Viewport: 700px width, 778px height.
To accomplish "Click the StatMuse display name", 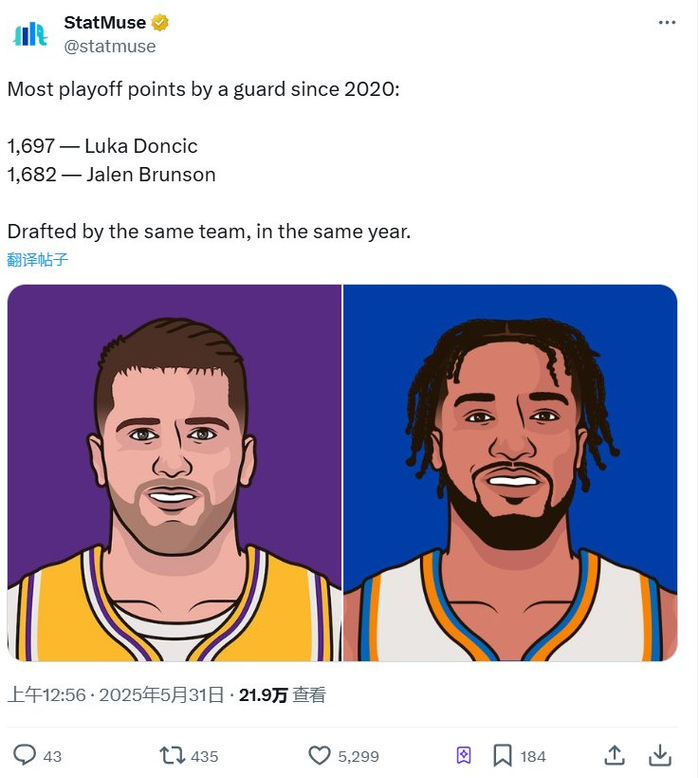I will point(104,22).
